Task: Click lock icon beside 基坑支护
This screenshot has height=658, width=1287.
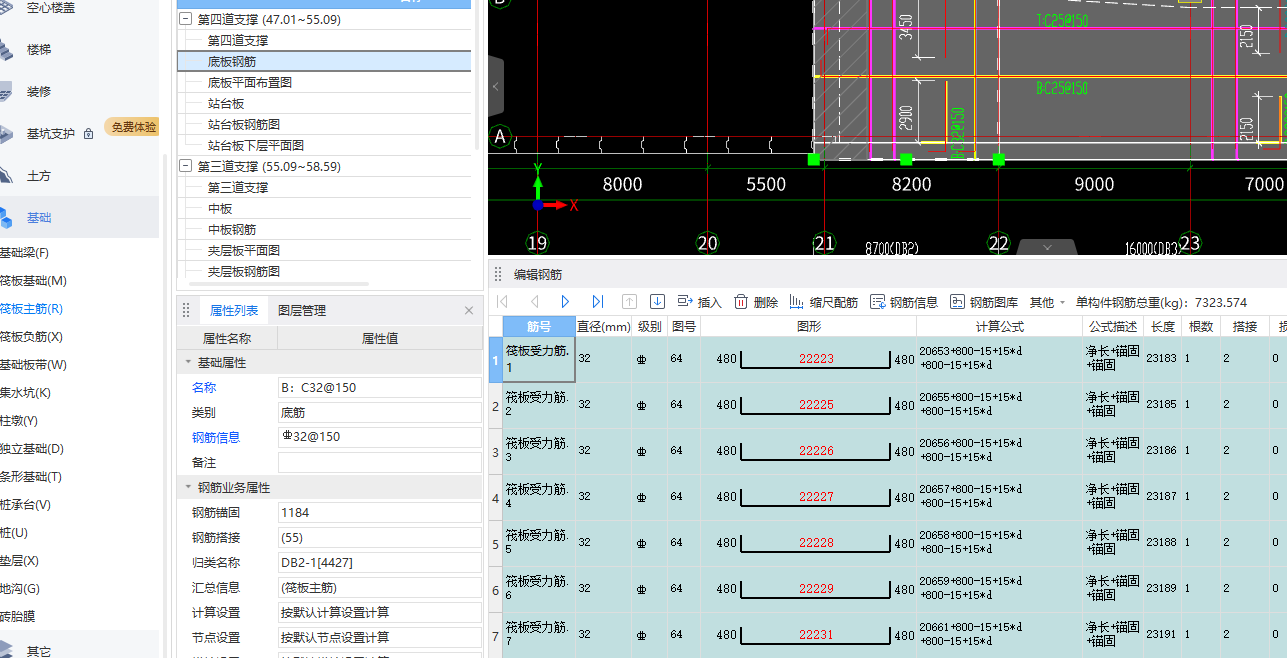Action: pyautogui.click(x=89, y=134)
